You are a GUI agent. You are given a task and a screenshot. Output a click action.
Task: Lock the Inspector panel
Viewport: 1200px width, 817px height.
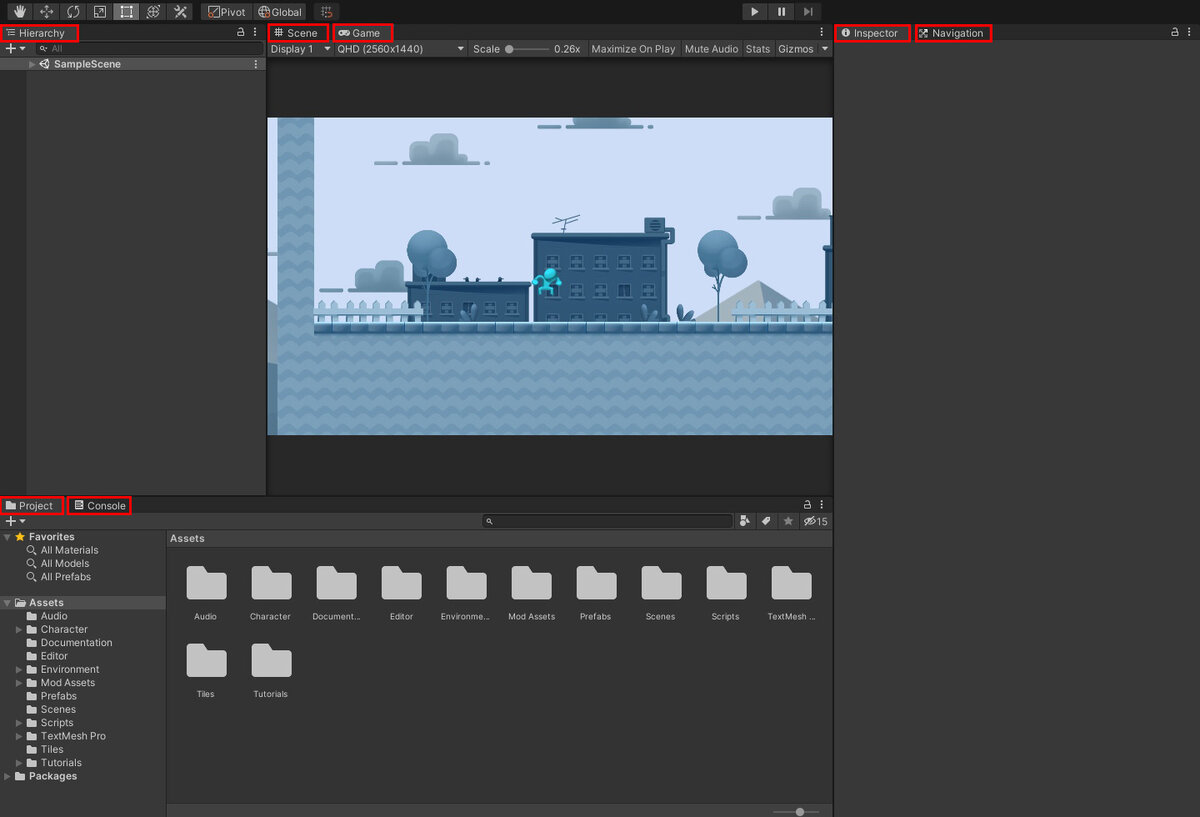tap(1175, 32)
